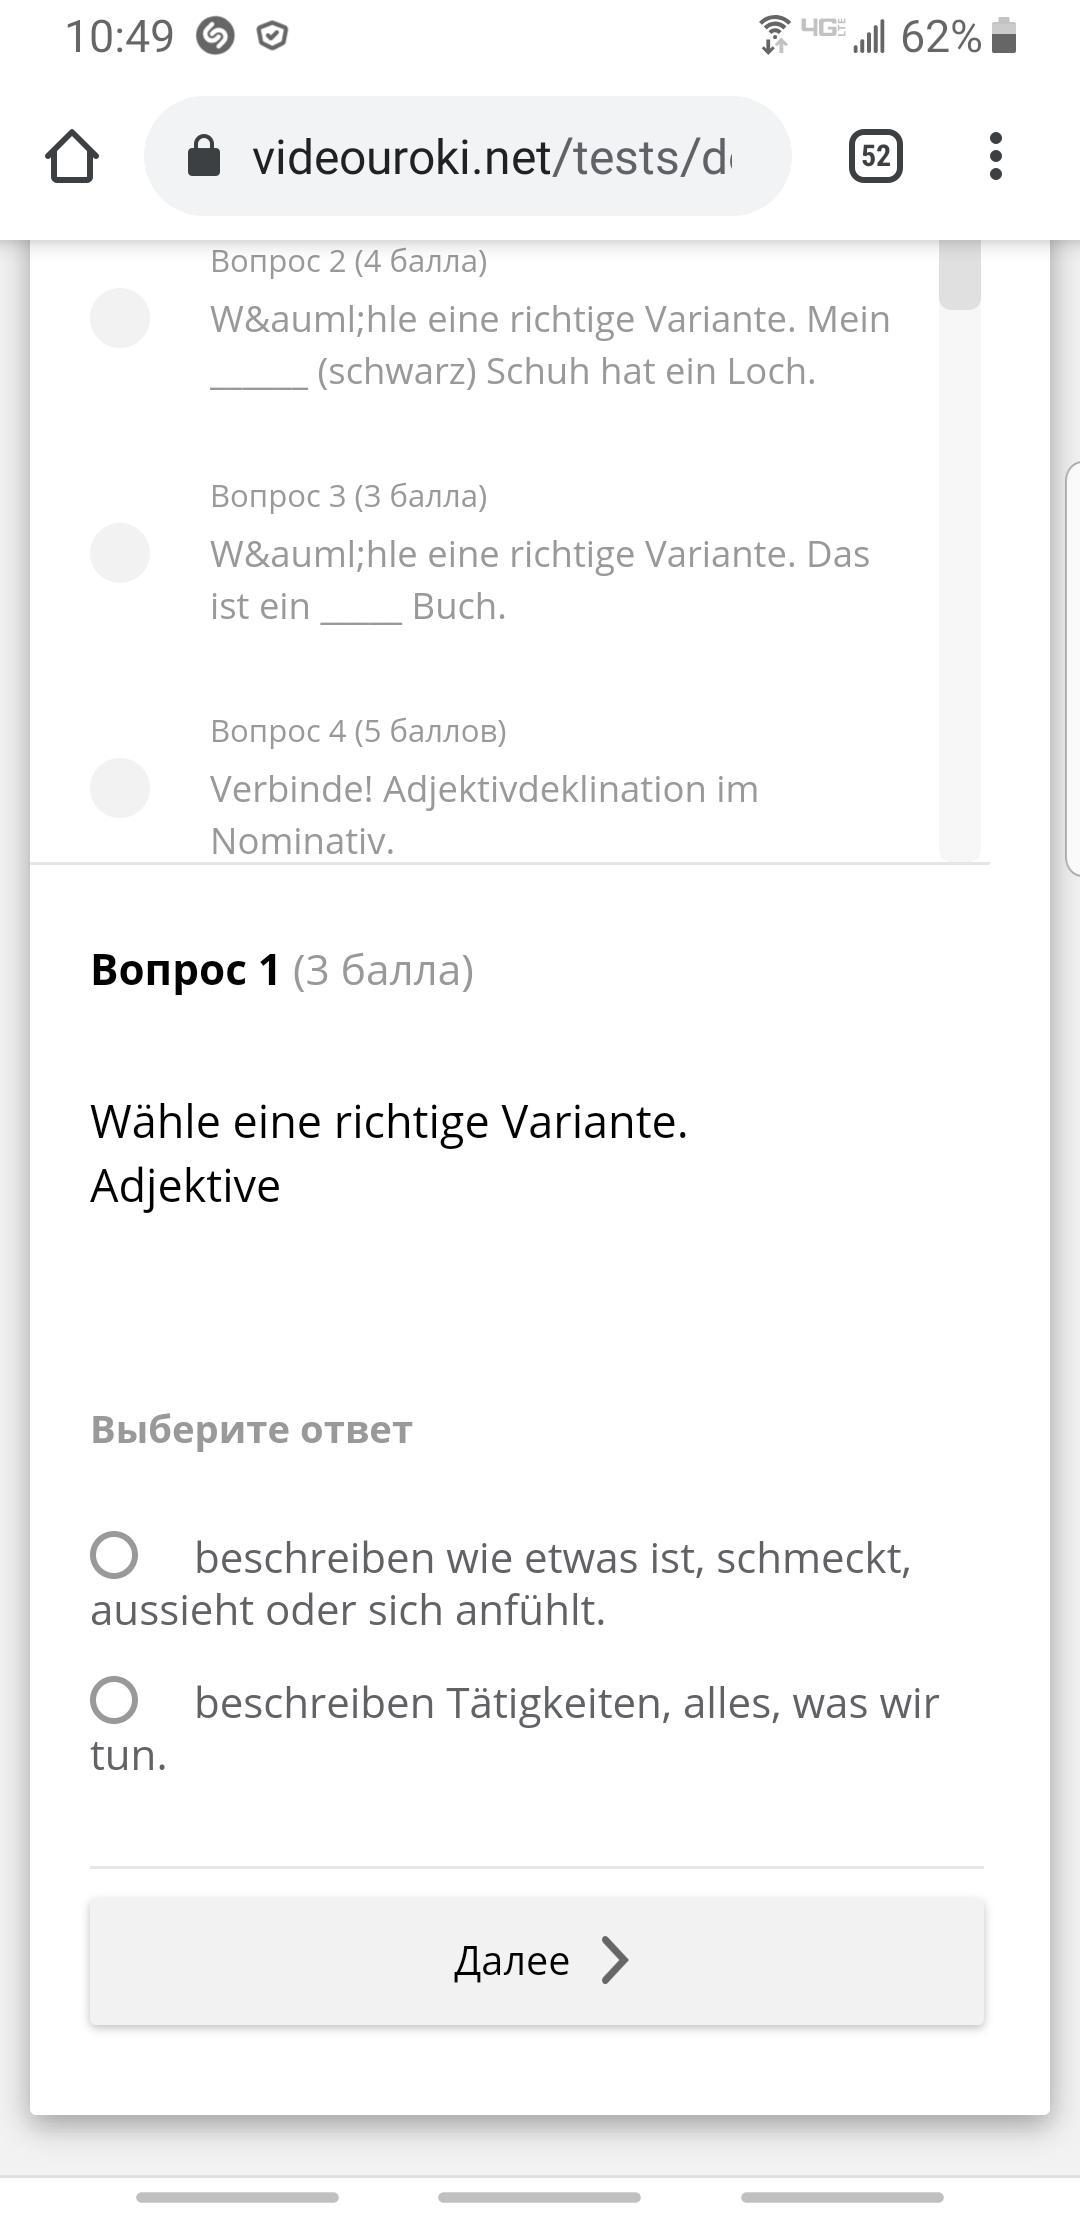1080x2220 pixels.
Task: Tap the videouroki.net address bar
Action: 490,157
